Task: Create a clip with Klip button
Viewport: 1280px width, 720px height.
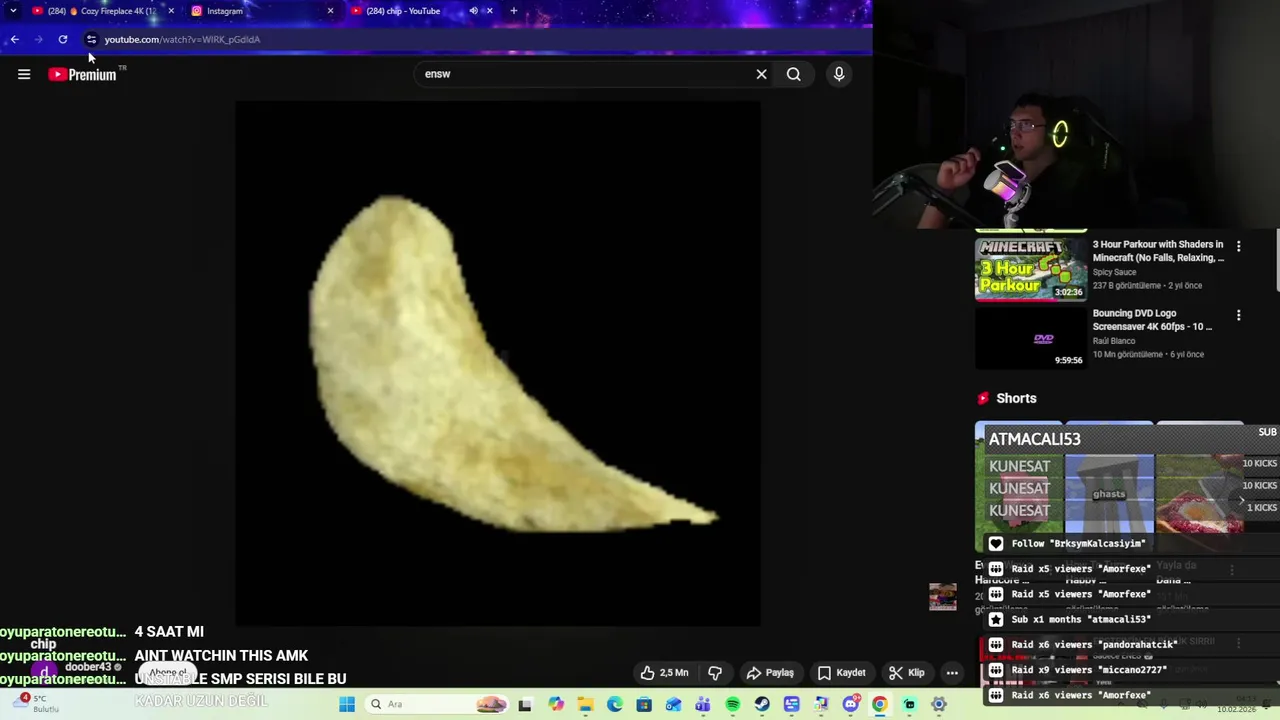Action: tap(907, 673)
